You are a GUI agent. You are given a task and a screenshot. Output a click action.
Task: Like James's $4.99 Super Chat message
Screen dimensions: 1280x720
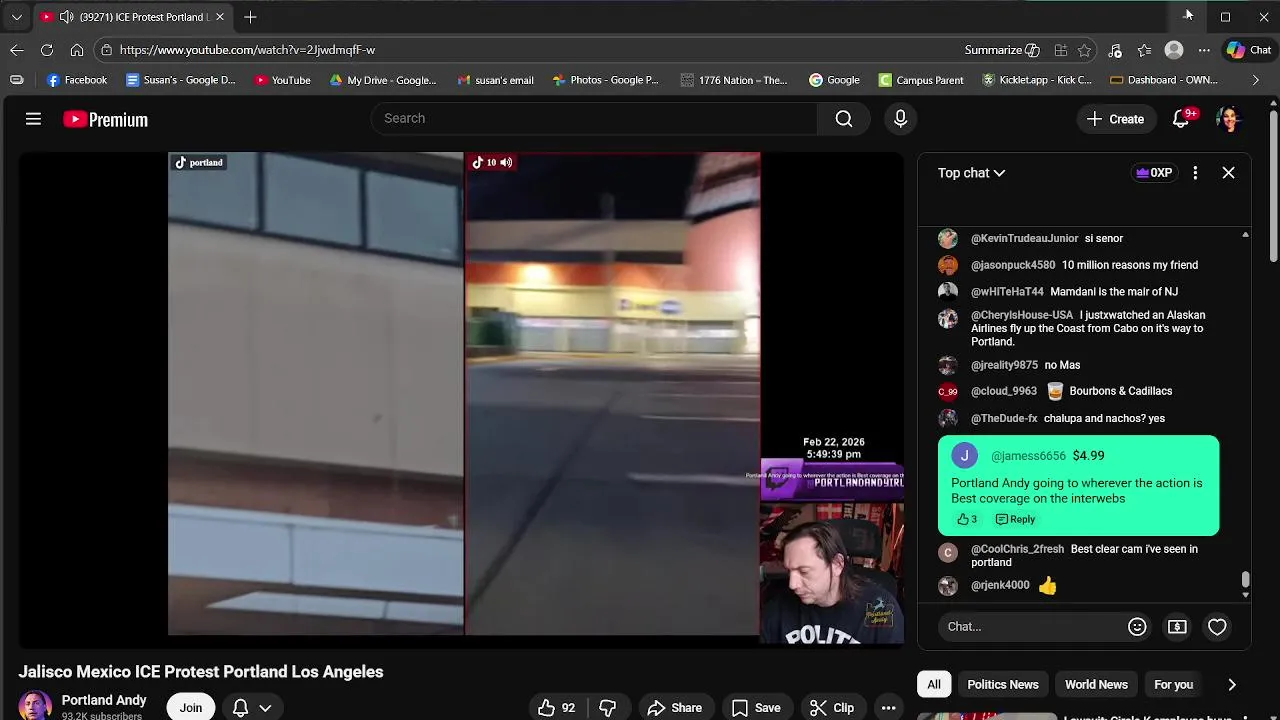[x=966, y=519]
